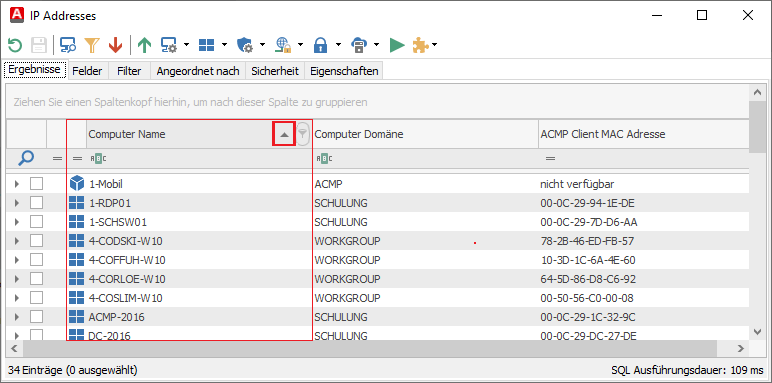Open the Eigenschaften tab
Screen dimensions: 772x383
coord(344,71)
